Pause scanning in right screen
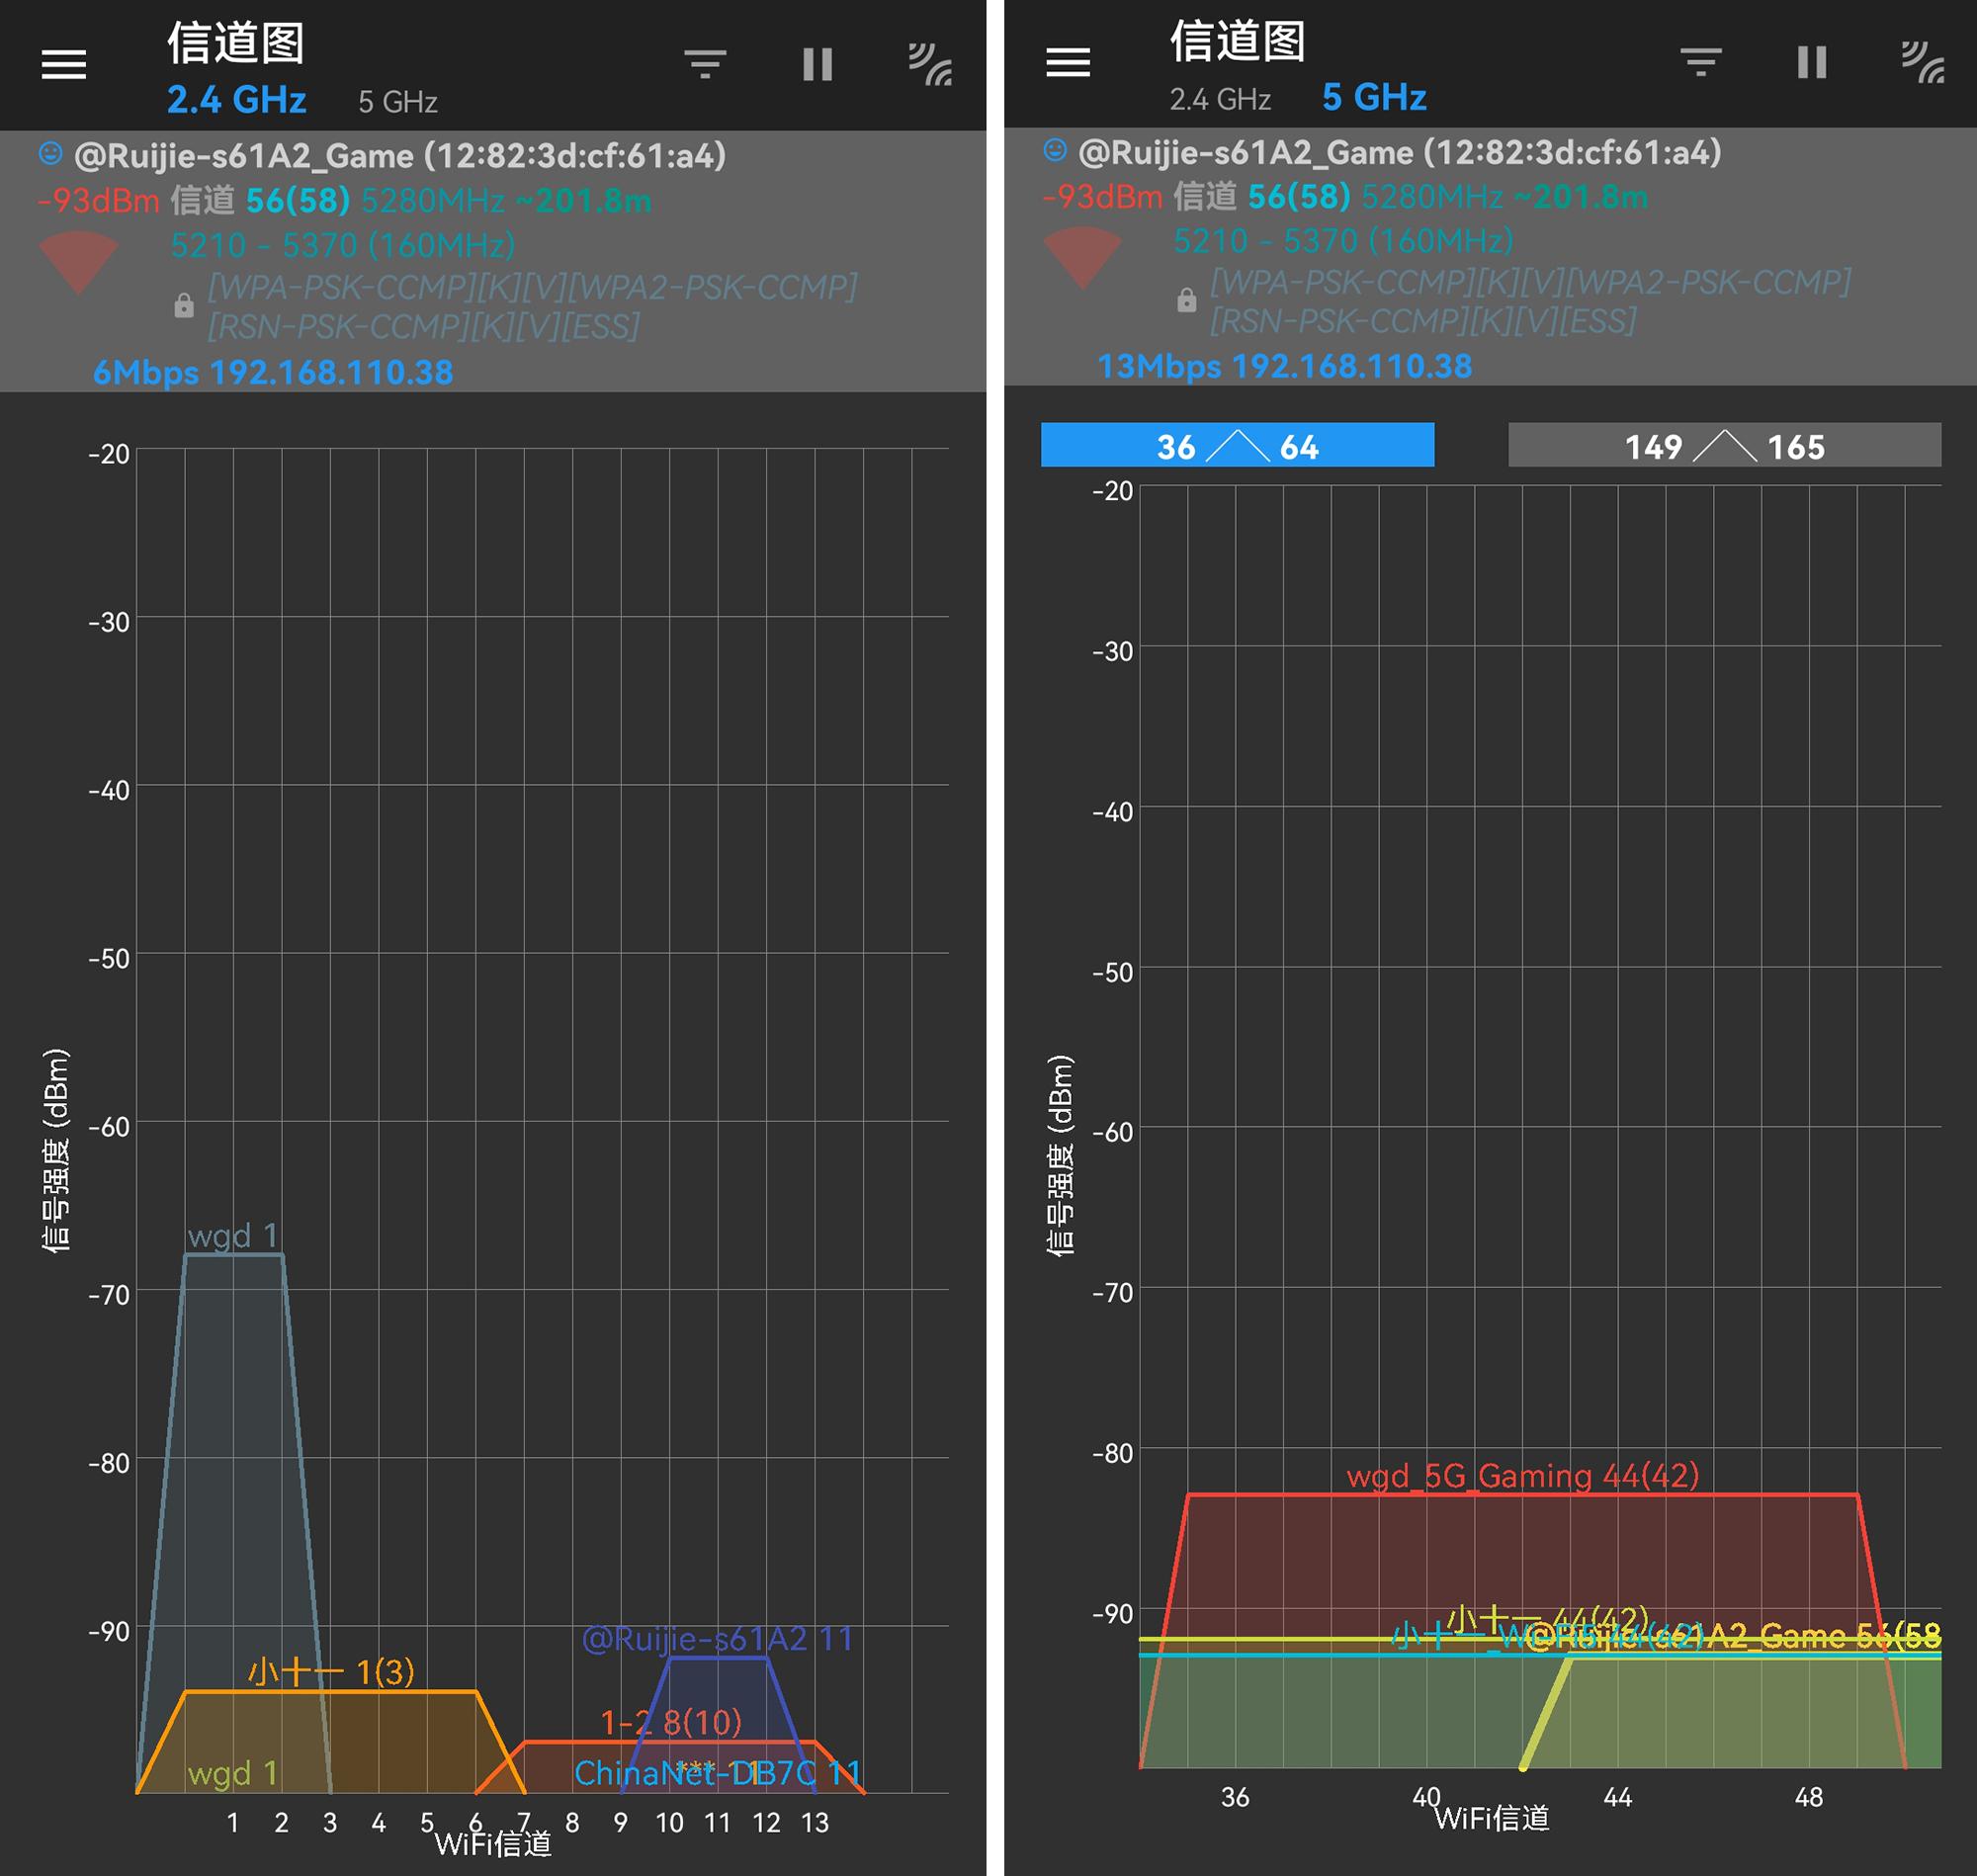 pos(1811,62)
